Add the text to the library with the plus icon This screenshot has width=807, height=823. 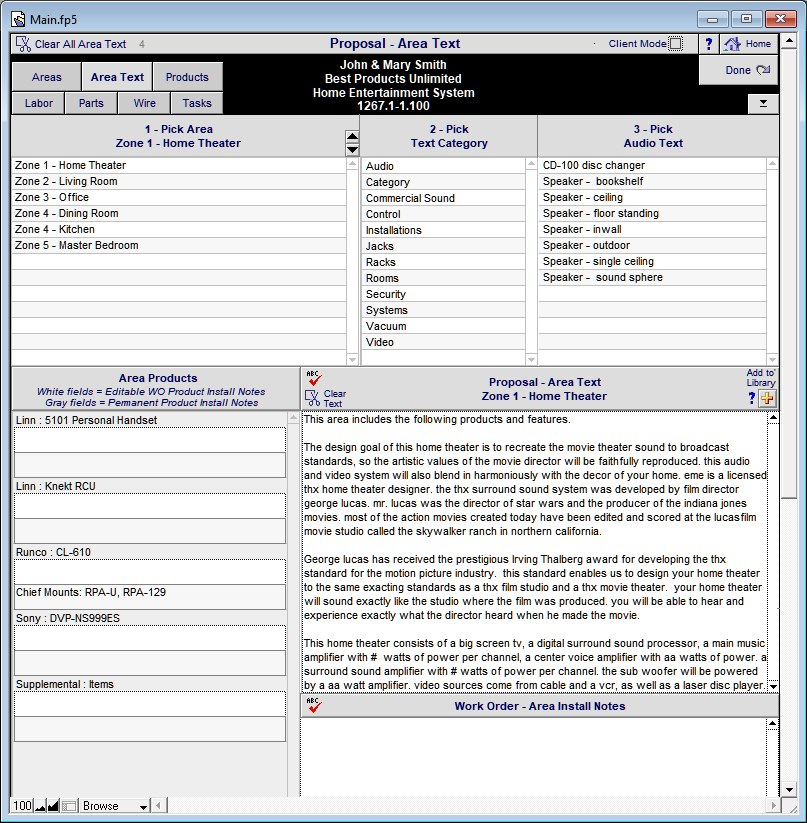pyautogui.click(x=768, y=398)
